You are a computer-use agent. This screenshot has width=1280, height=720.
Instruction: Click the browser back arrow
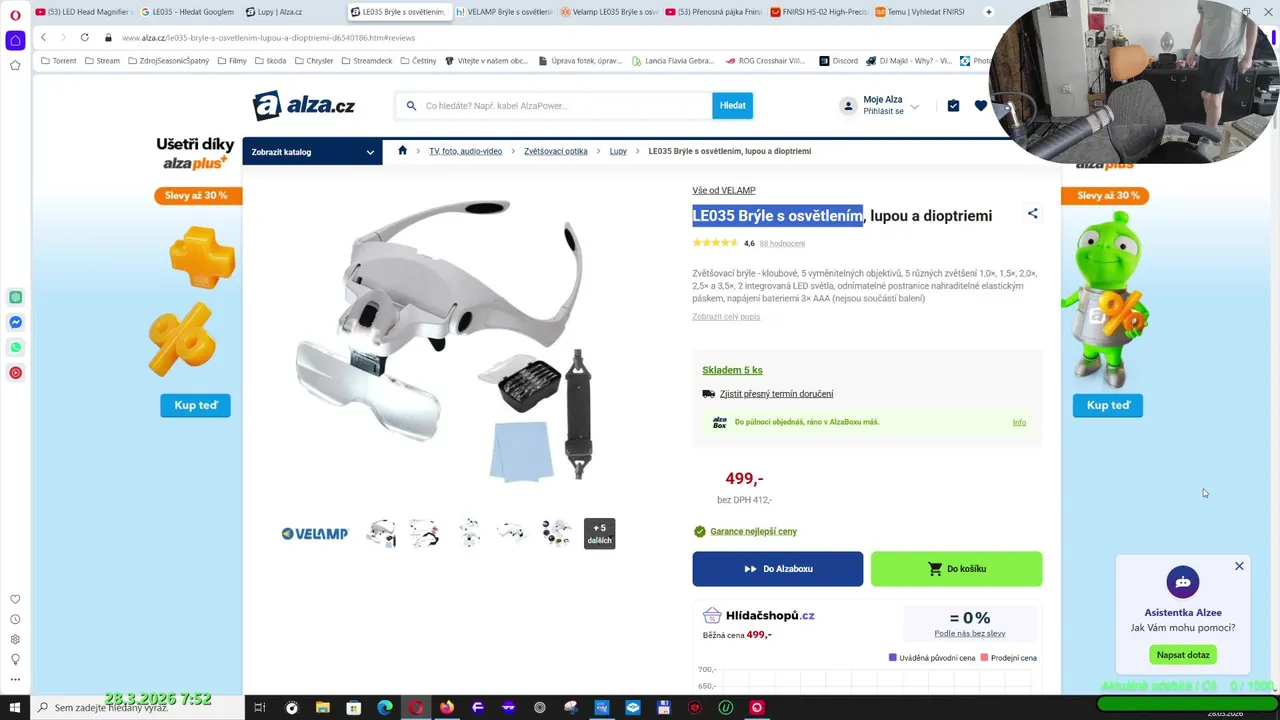click(x=43, y=37)
